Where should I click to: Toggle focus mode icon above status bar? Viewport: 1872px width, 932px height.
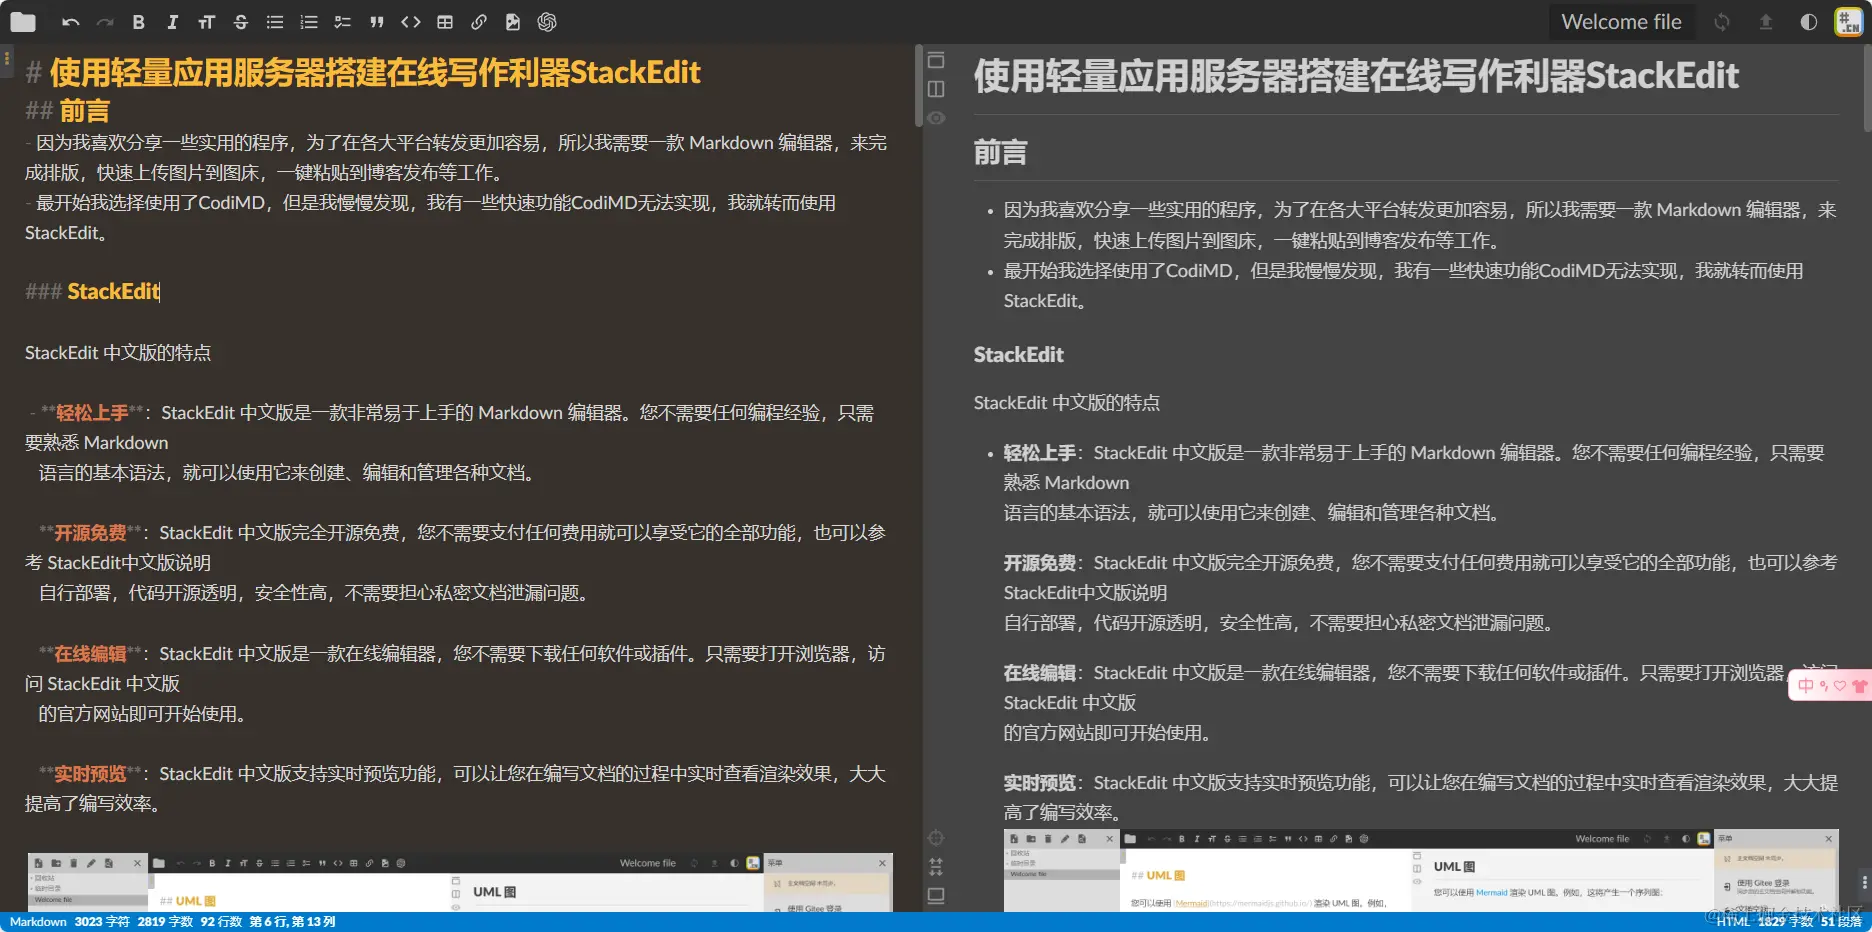point(936,866)
